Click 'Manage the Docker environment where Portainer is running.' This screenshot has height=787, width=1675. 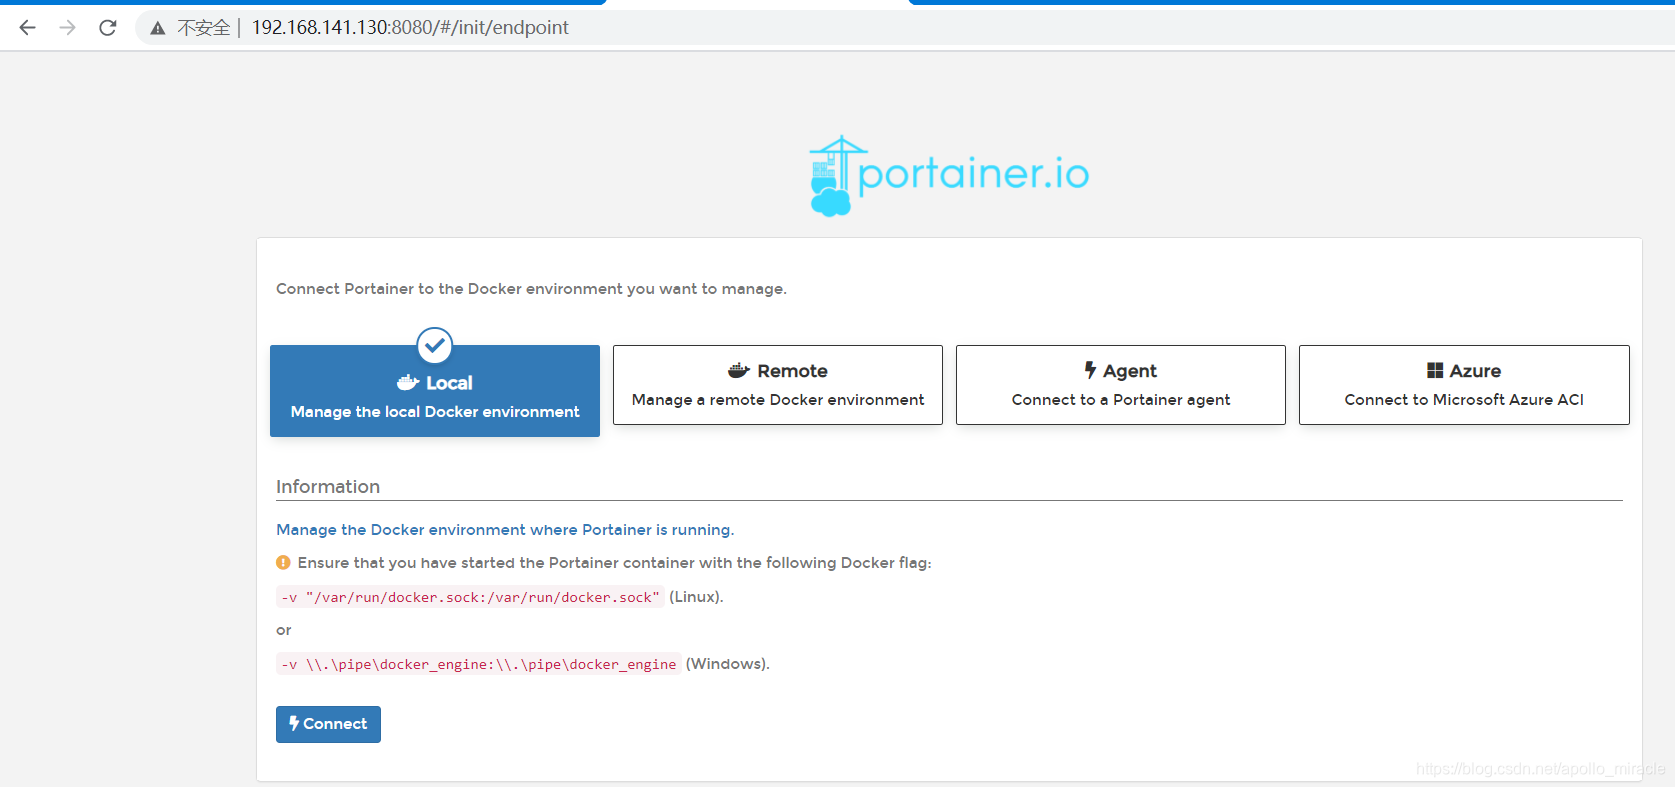coord(505,530)
